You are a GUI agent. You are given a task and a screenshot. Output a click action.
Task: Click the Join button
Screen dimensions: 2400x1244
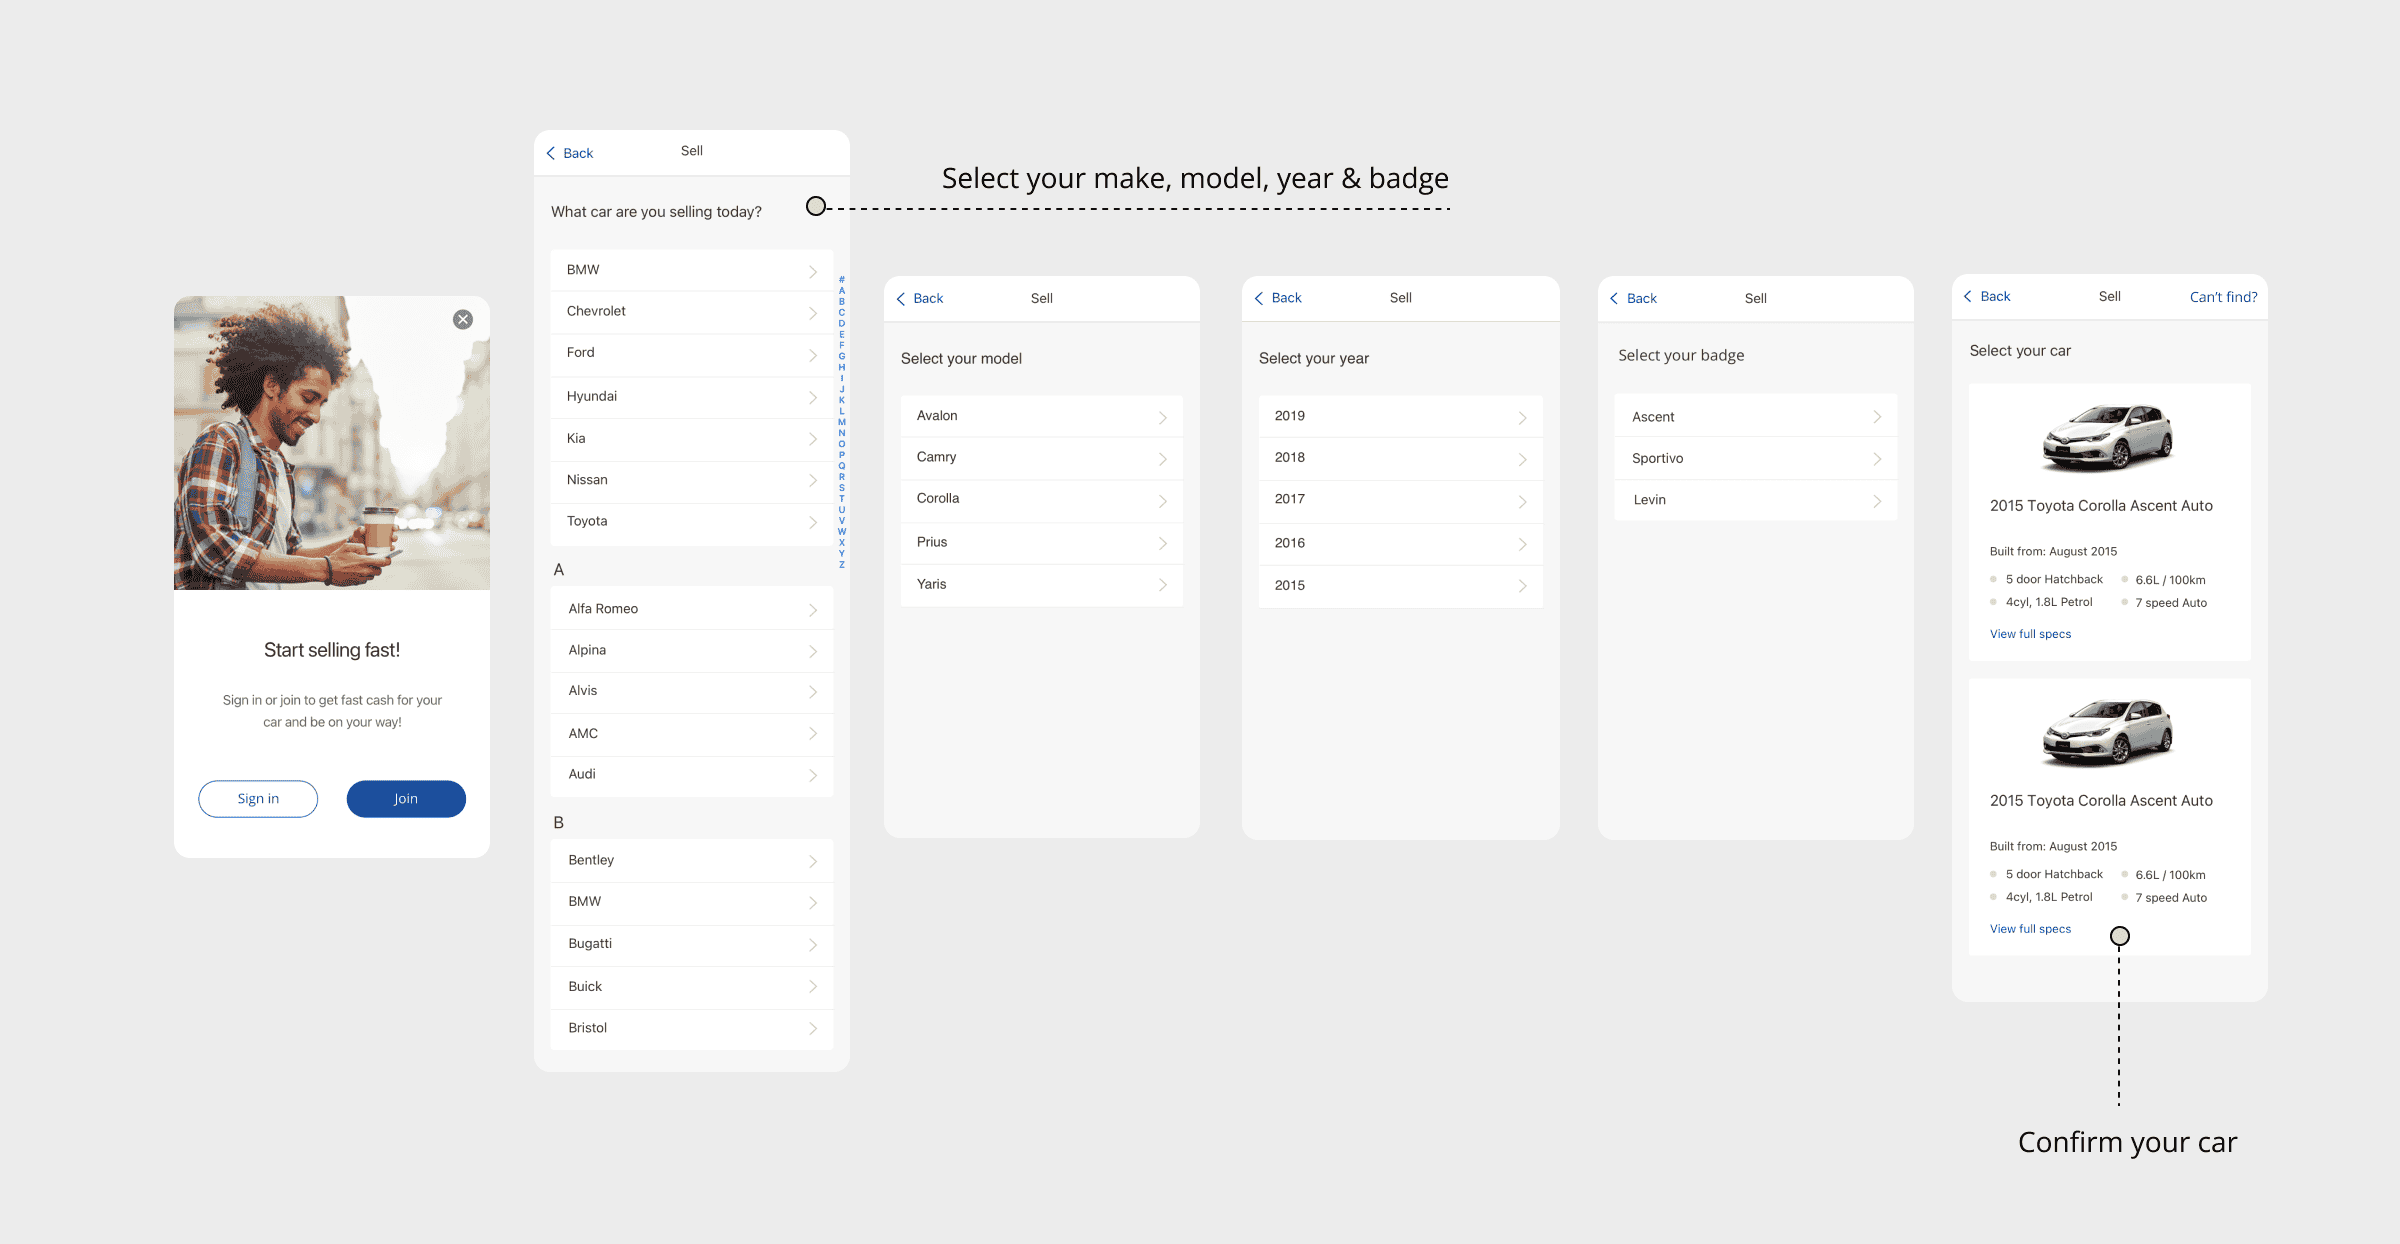coord(406,799)
